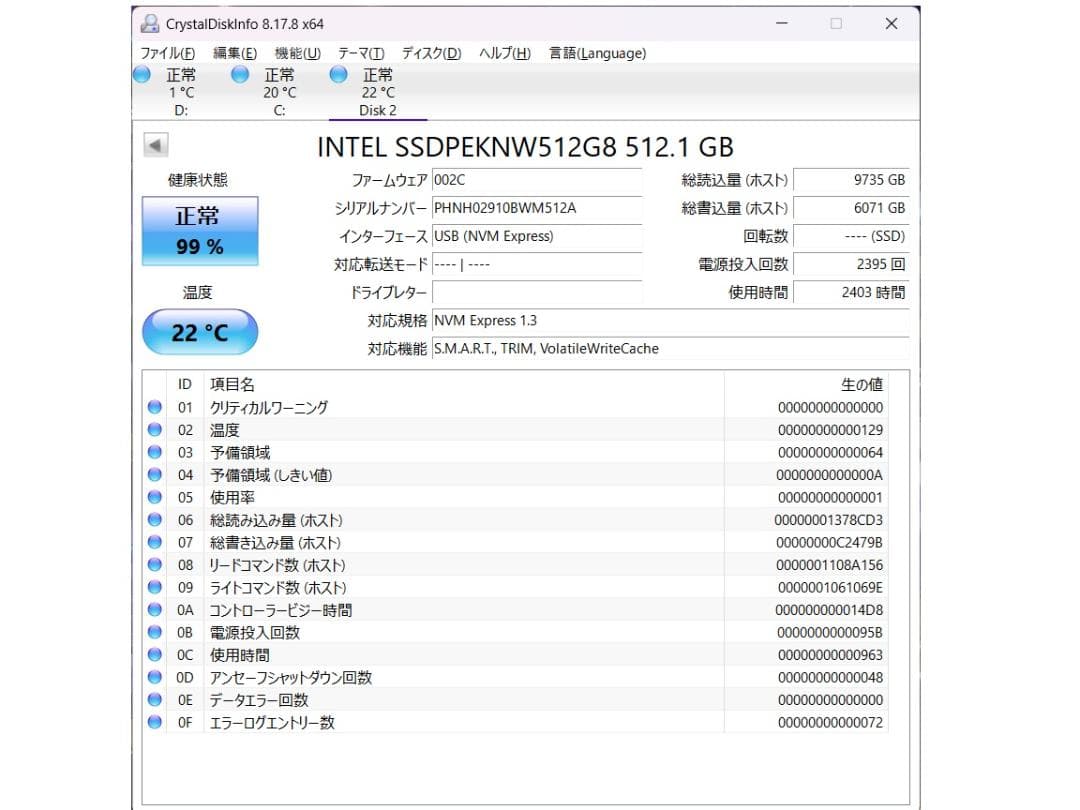Click the LED icon beside エラーログエントリー数 row

point(154,722)
